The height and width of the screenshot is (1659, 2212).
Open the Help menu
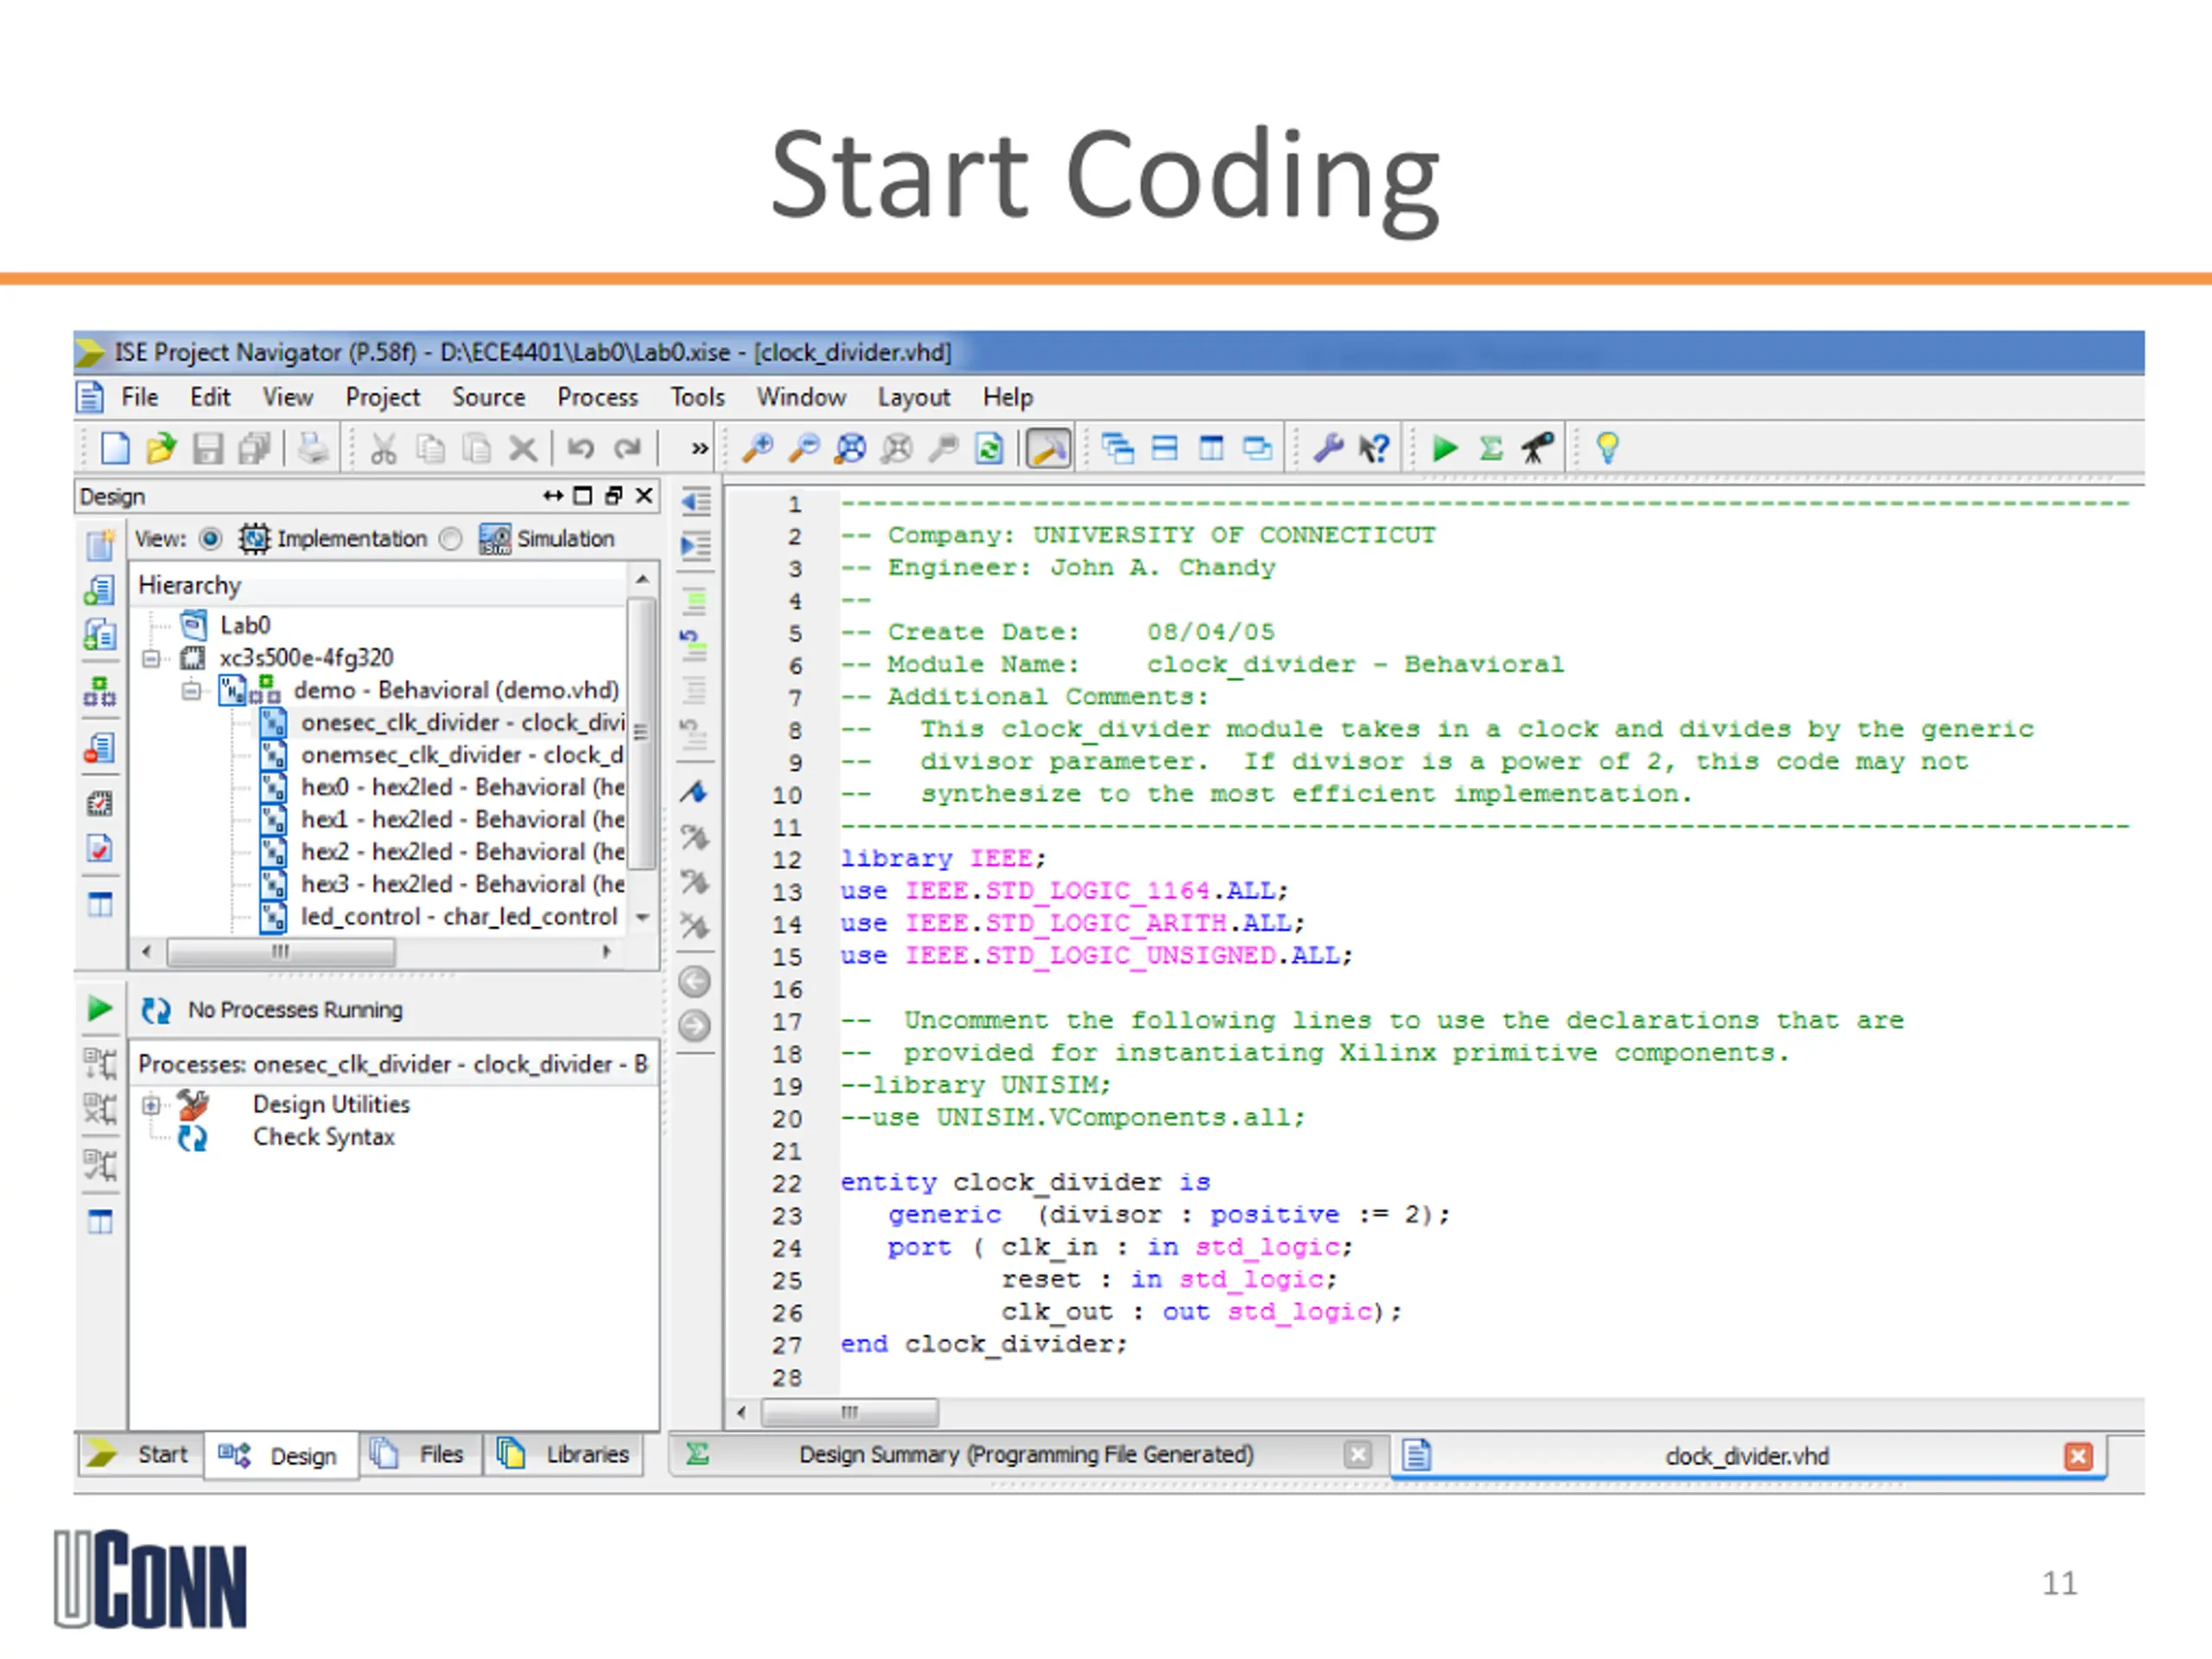1007,397
